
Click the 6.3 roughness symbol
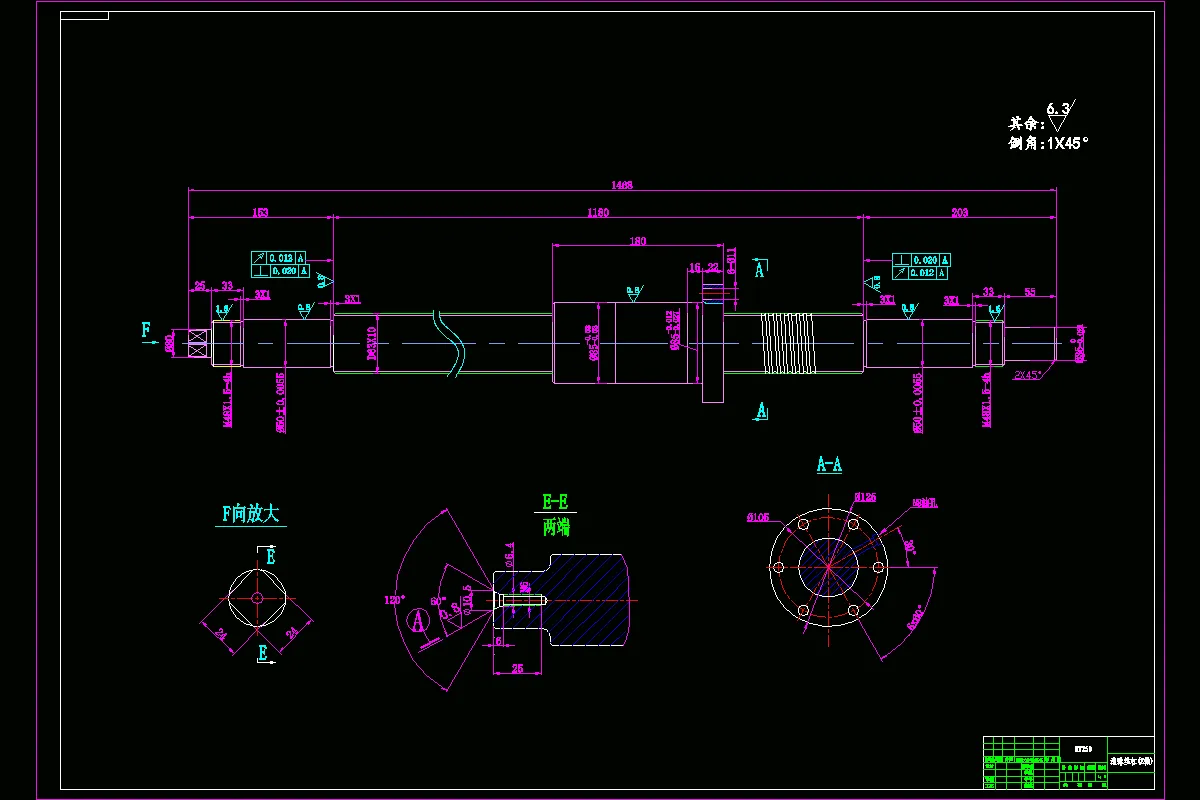tap(1060, 117)
